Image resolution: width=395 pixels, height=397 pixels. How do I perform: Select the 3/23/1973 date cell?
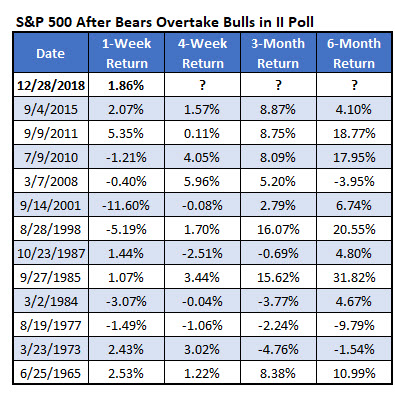click(51, 349)
